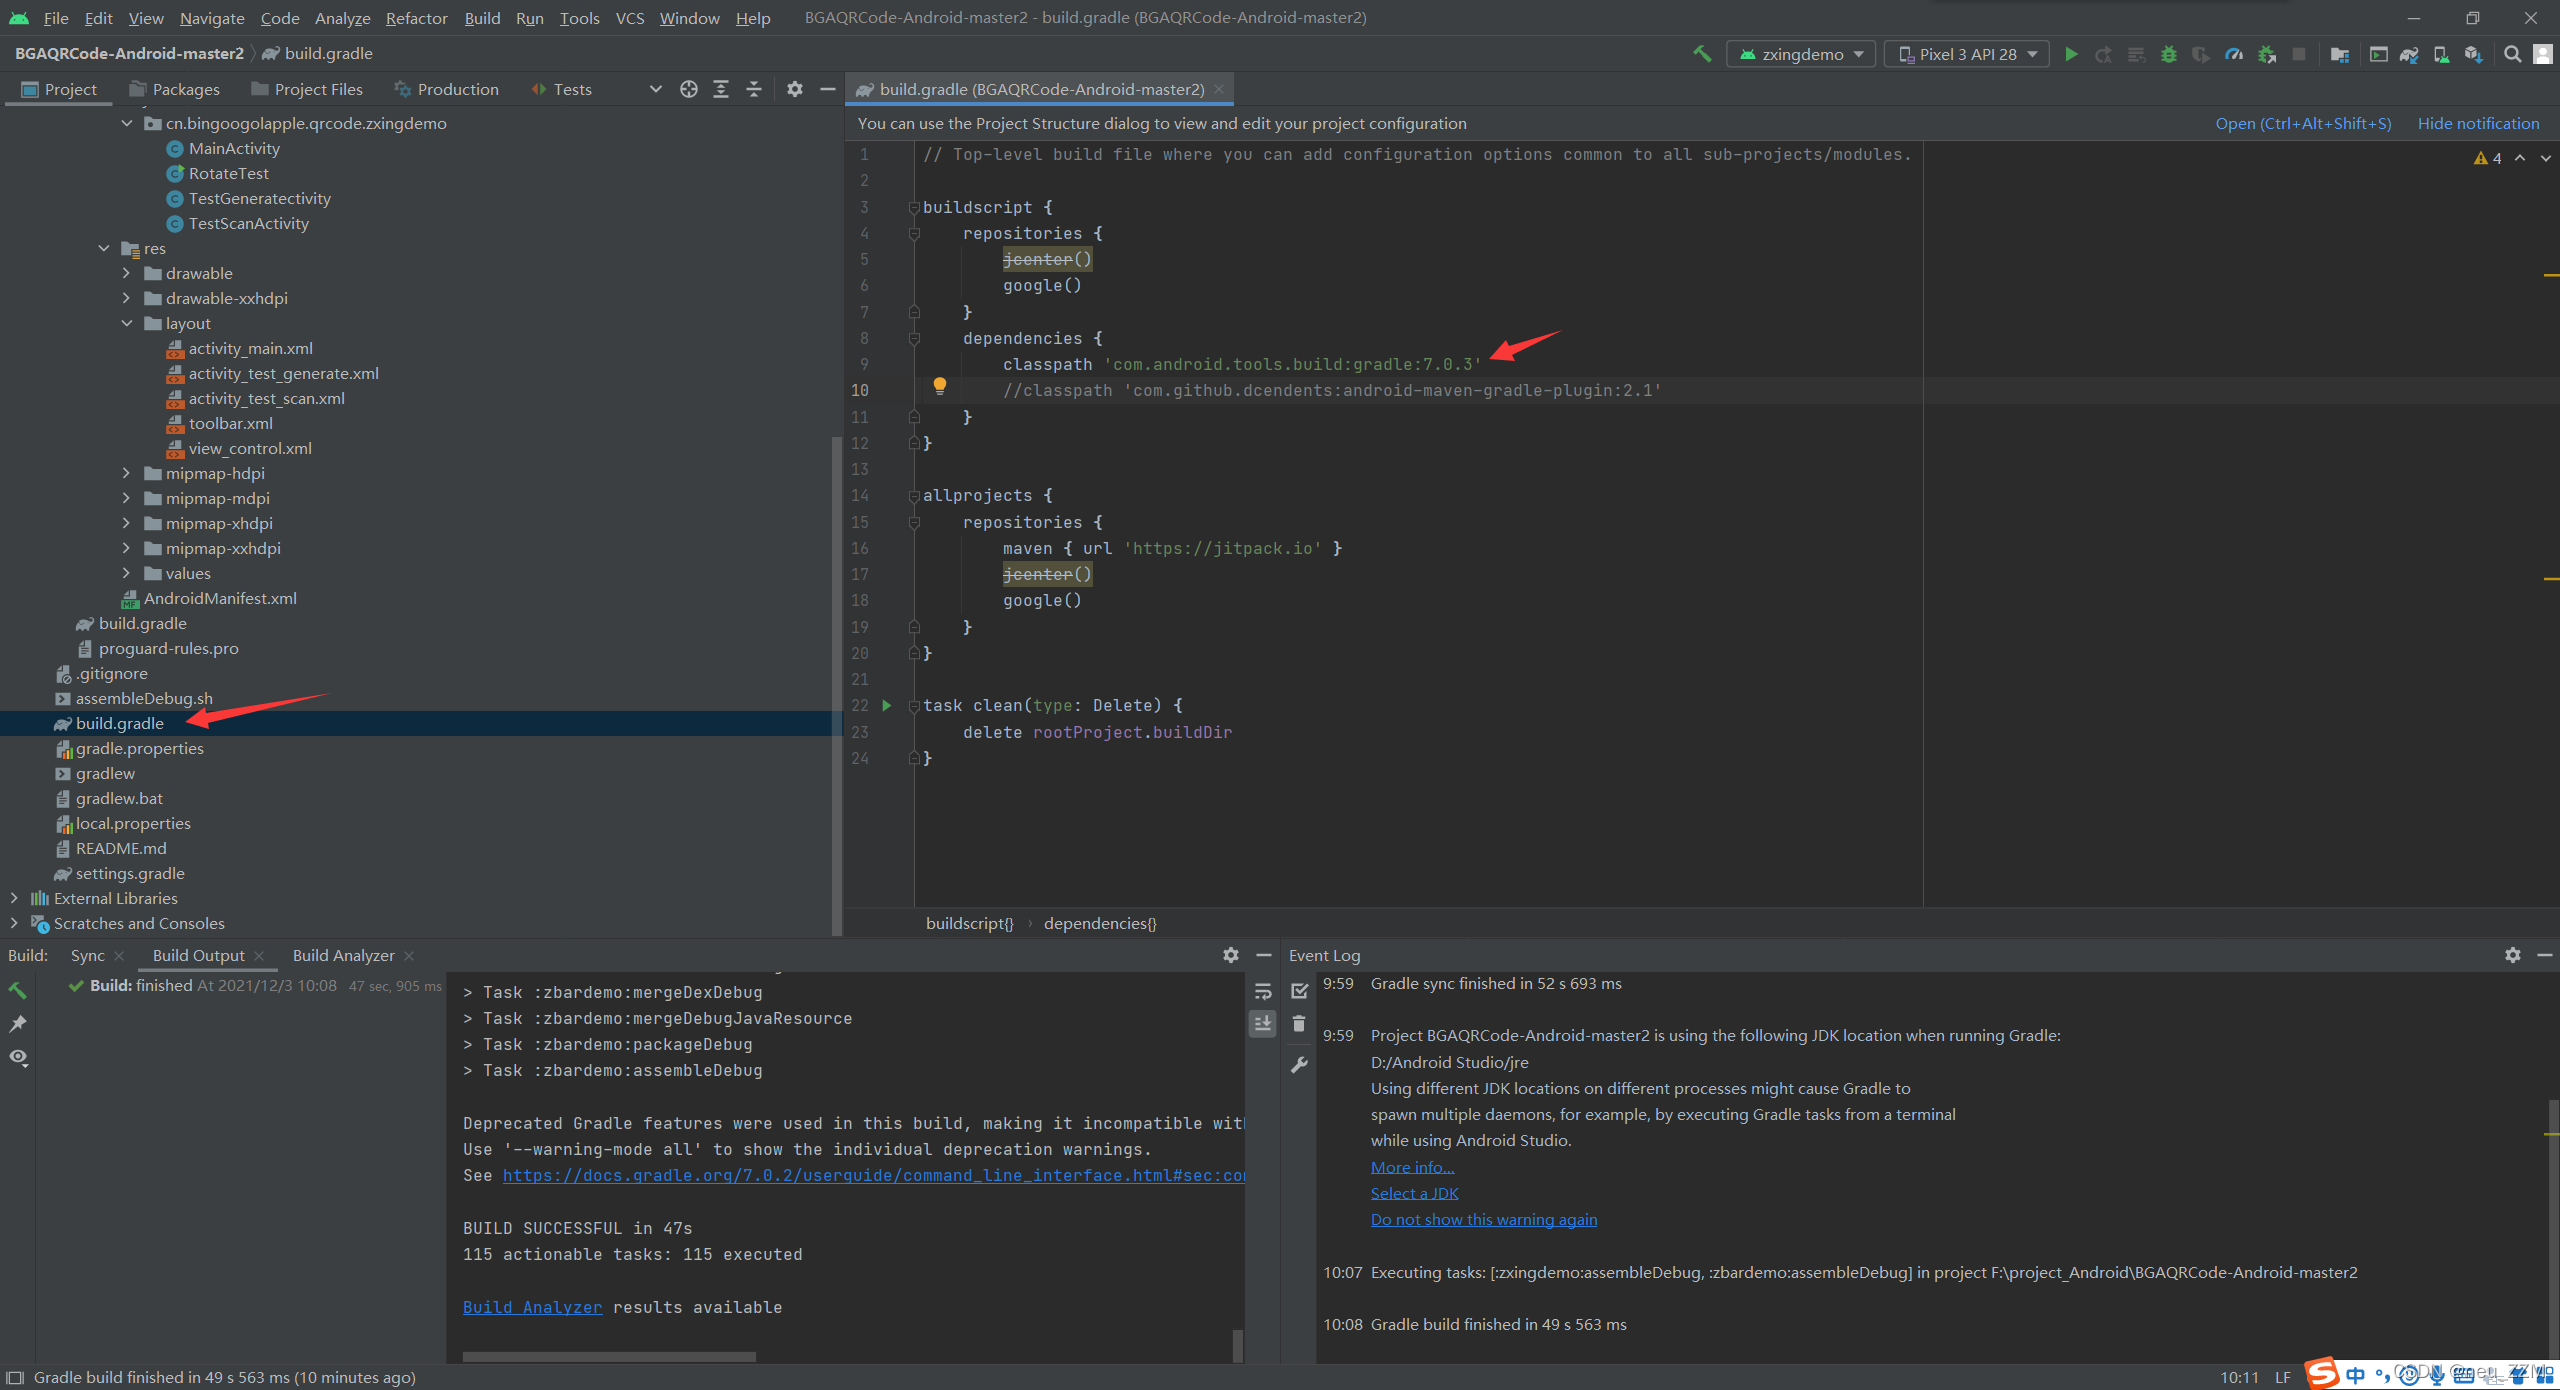Click the Make Project hammer icon in the top toolbar

(1701, 54)
